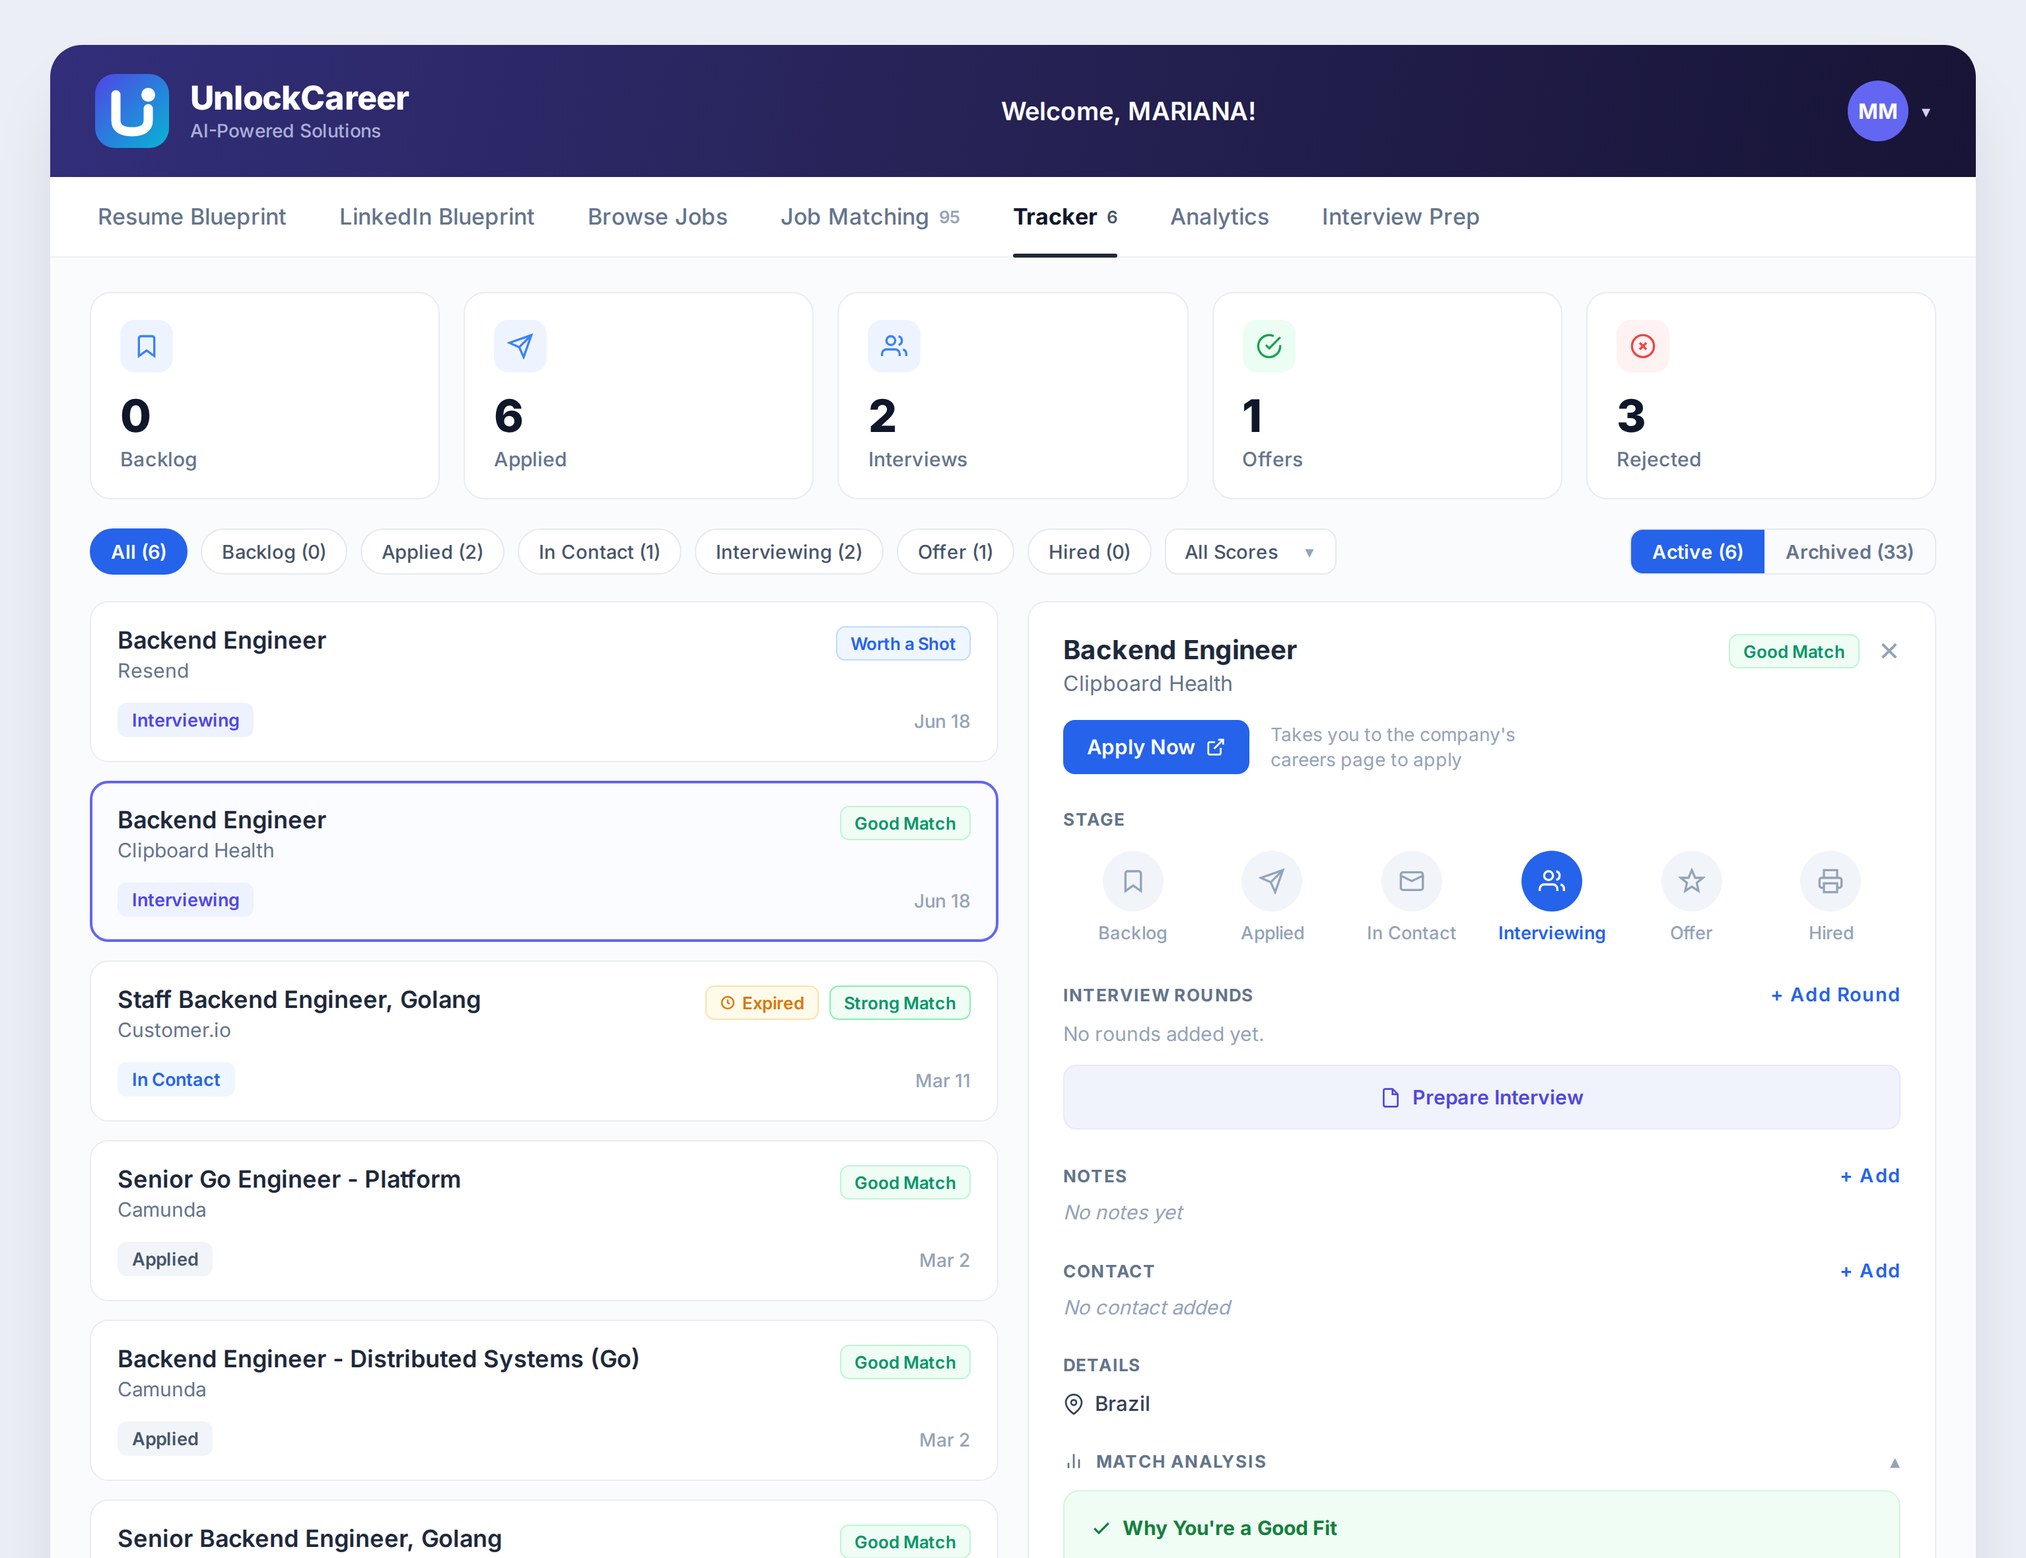
Task: Switch to Active (6) view
Action: point(1697,552)
